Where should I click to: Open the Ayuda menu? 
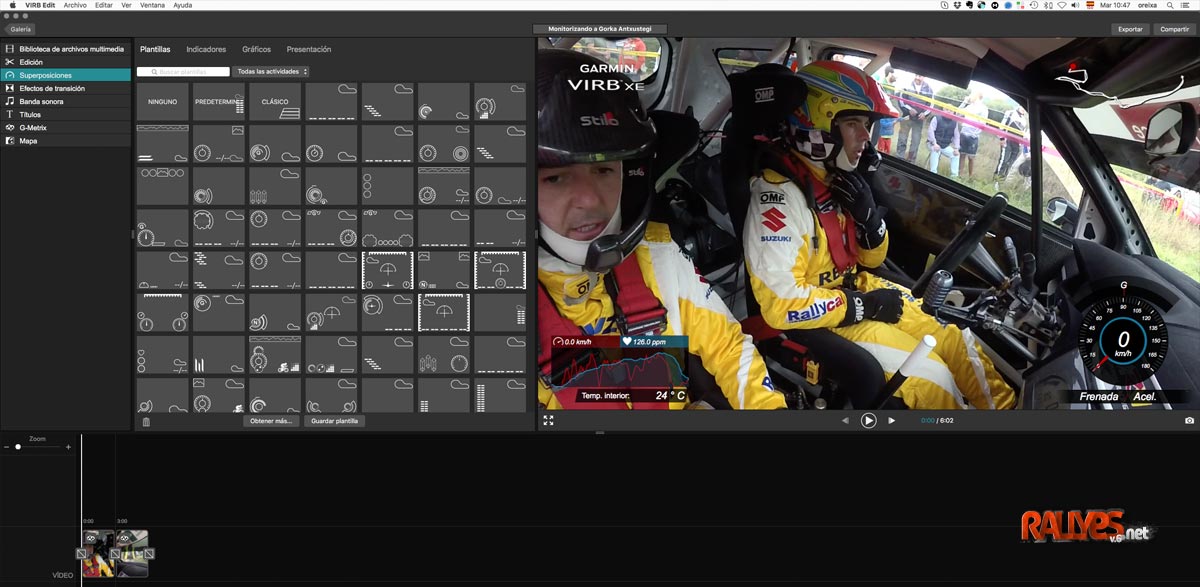[183, 5]
